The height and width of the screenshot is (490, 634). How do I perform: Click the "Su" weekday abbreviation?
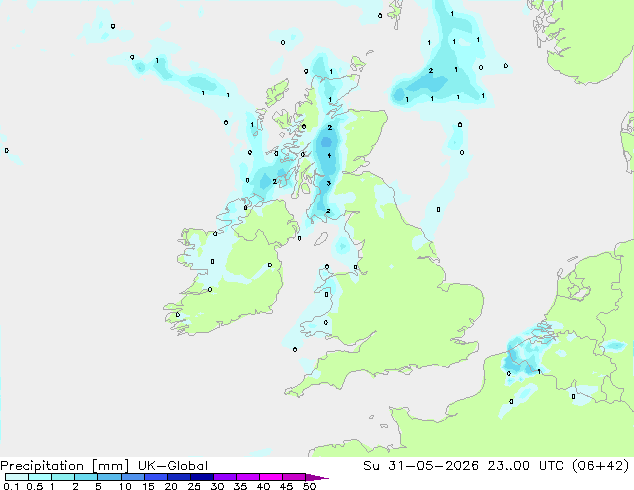click(371, 466)
